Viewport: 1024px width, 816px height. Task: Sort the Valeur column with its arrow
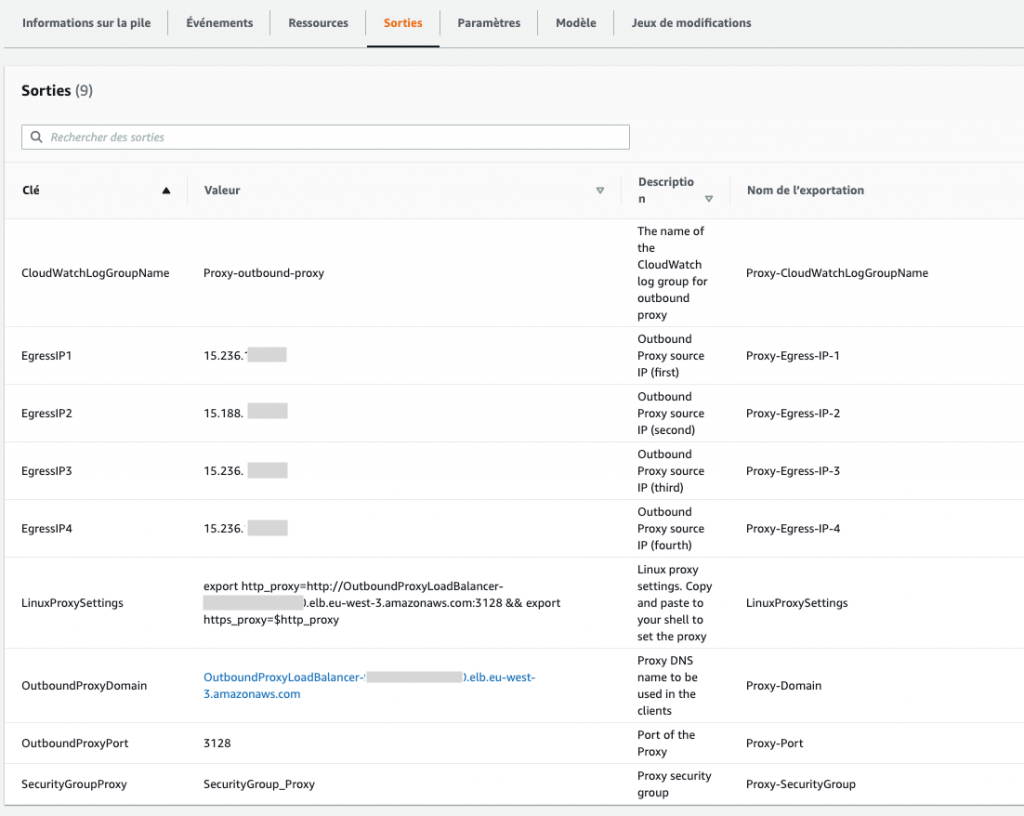600,191
